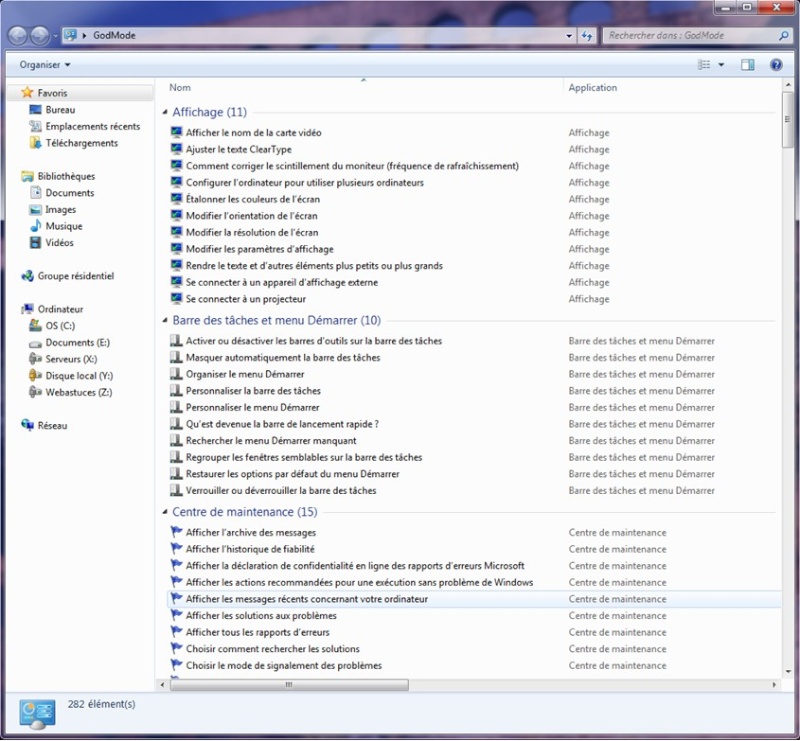Image resolution: width=800 pixels, height=741 pixels.
Task: Click the Favoris star icon
Action: (x=27, y=93)
